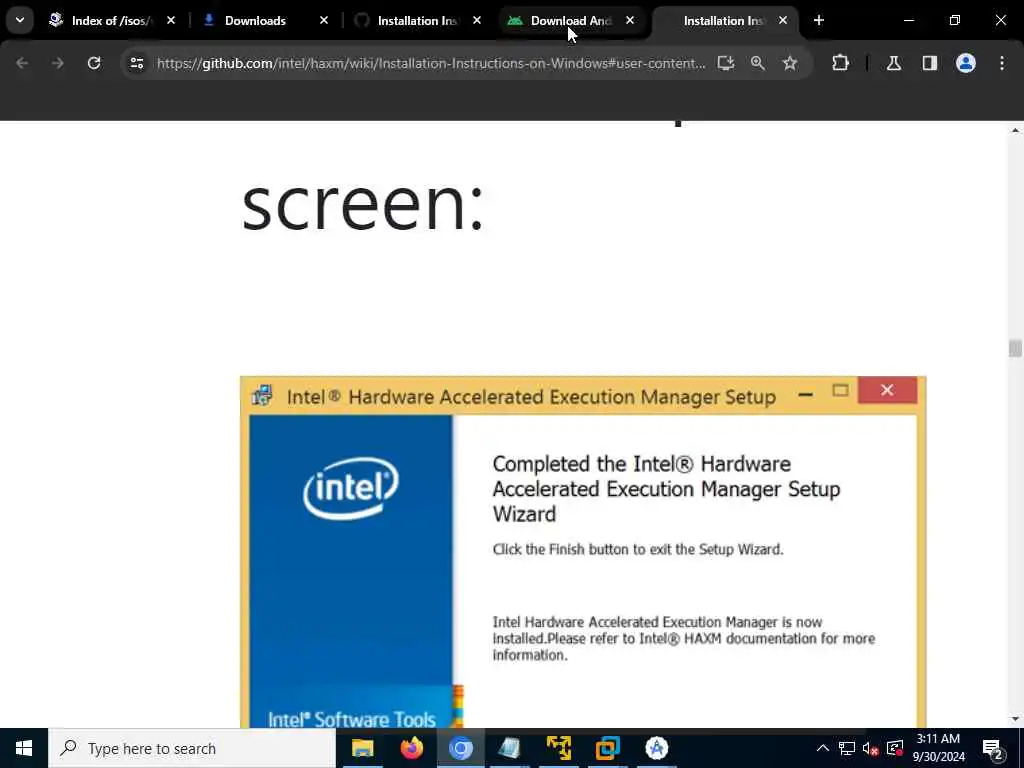Toggle the browser side panel
Viewport: 1024px width, 768px height.
(930, 63)
